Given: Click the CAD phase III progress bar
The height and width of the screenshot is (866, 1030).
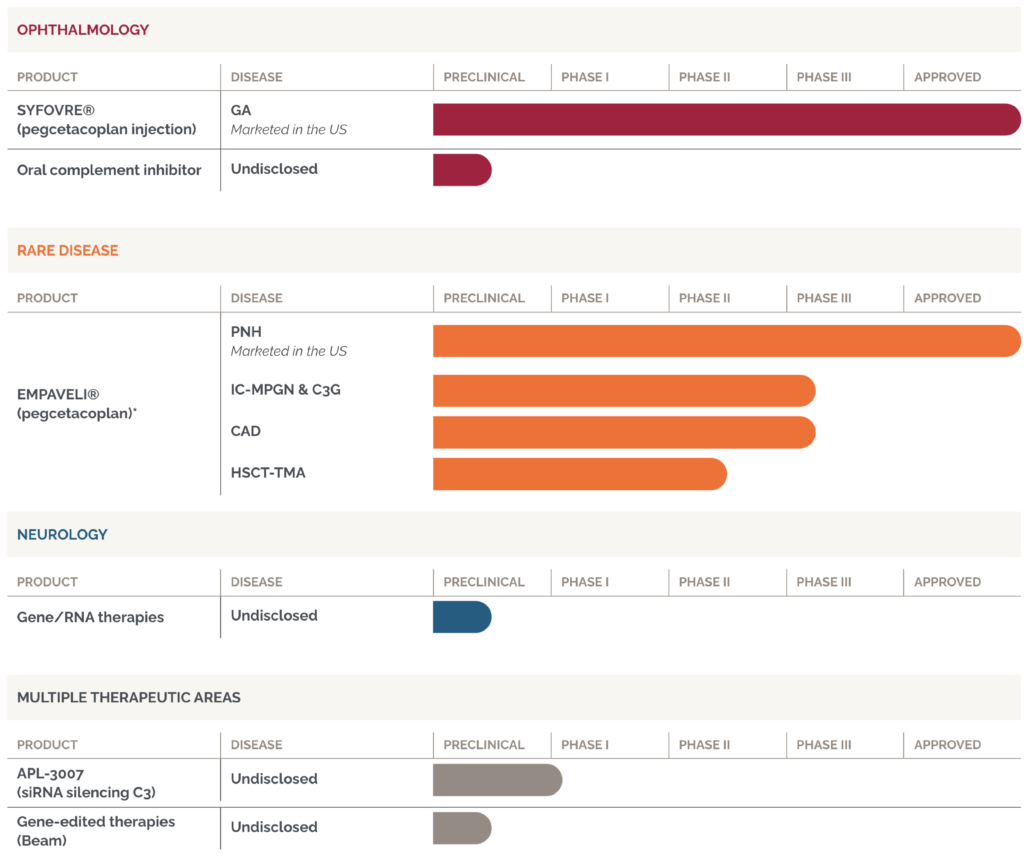Looking at the screenshot, I should click(x=624, y=432).
